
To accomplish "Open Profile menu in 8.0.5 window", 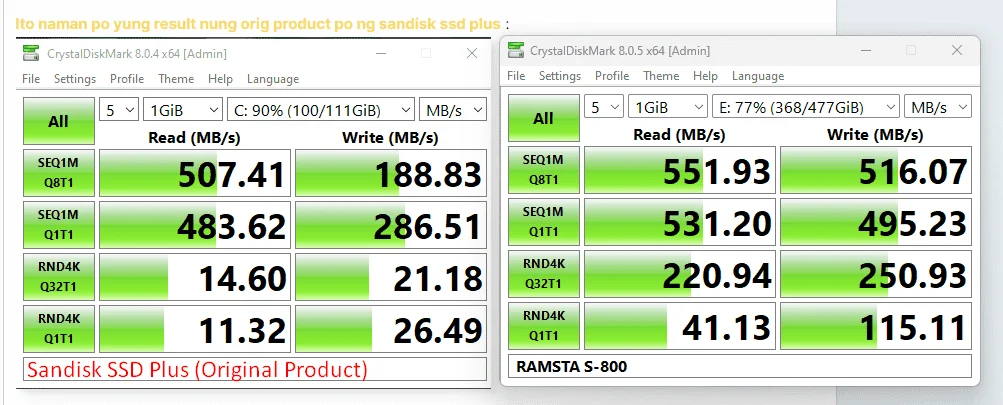I will [612, 75].
